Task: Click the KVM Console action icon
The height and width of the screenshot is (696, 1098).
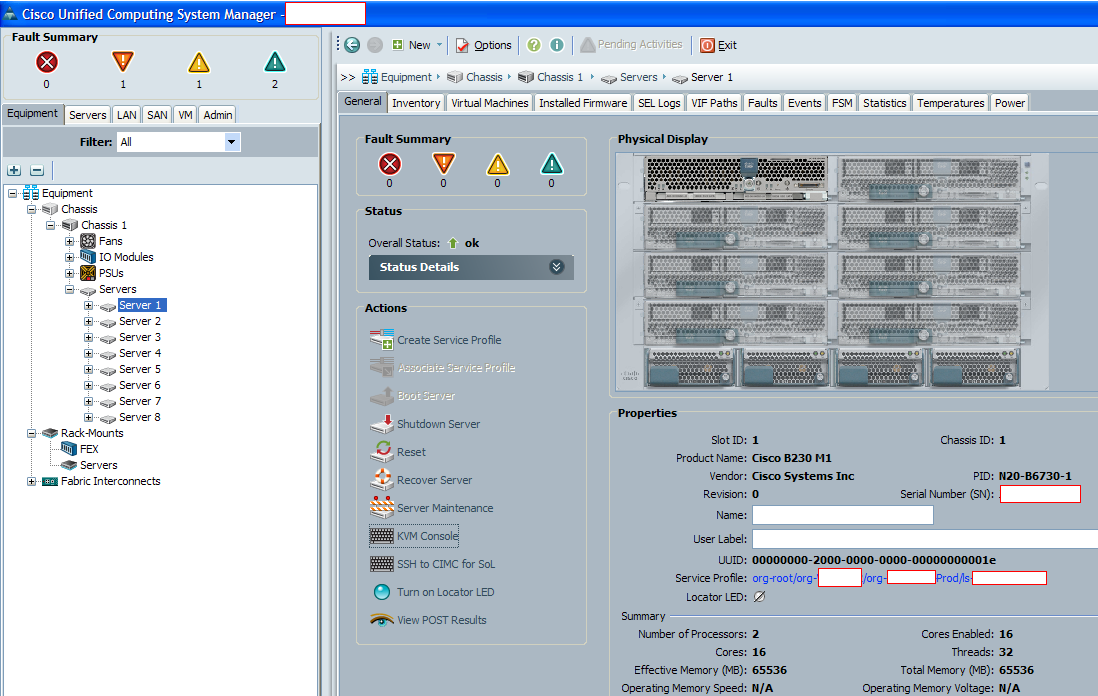Action: pos(382,536)
